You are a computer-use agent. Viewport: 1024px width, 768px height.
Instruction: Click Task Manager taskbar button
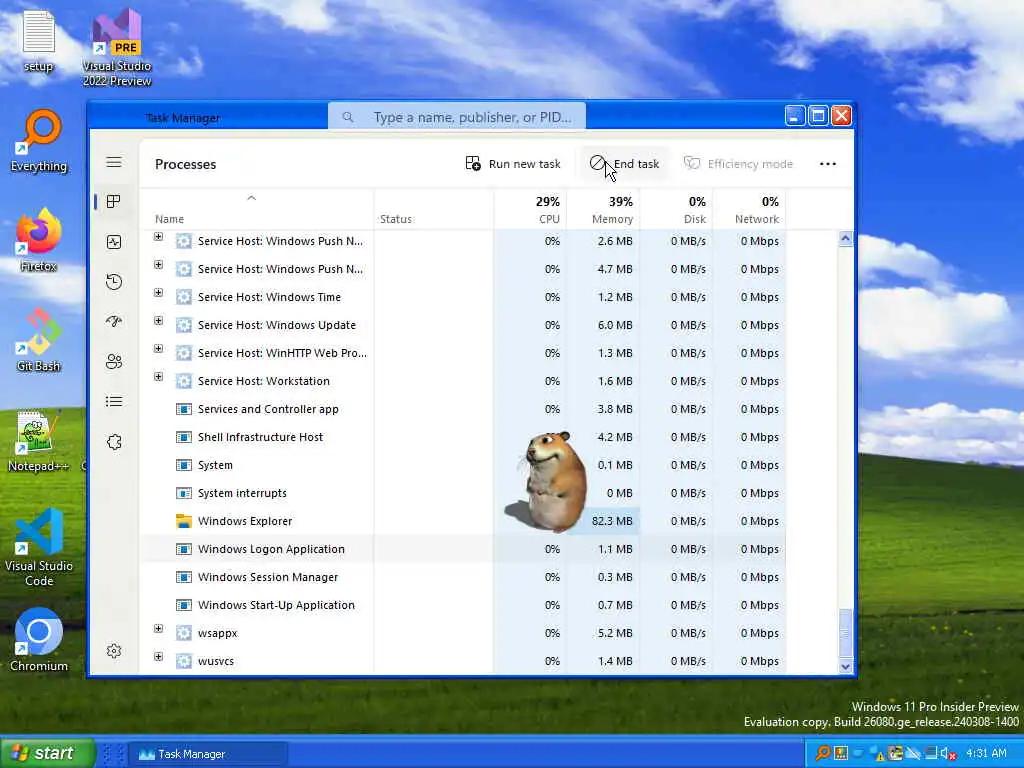click(x=208, y=754)
